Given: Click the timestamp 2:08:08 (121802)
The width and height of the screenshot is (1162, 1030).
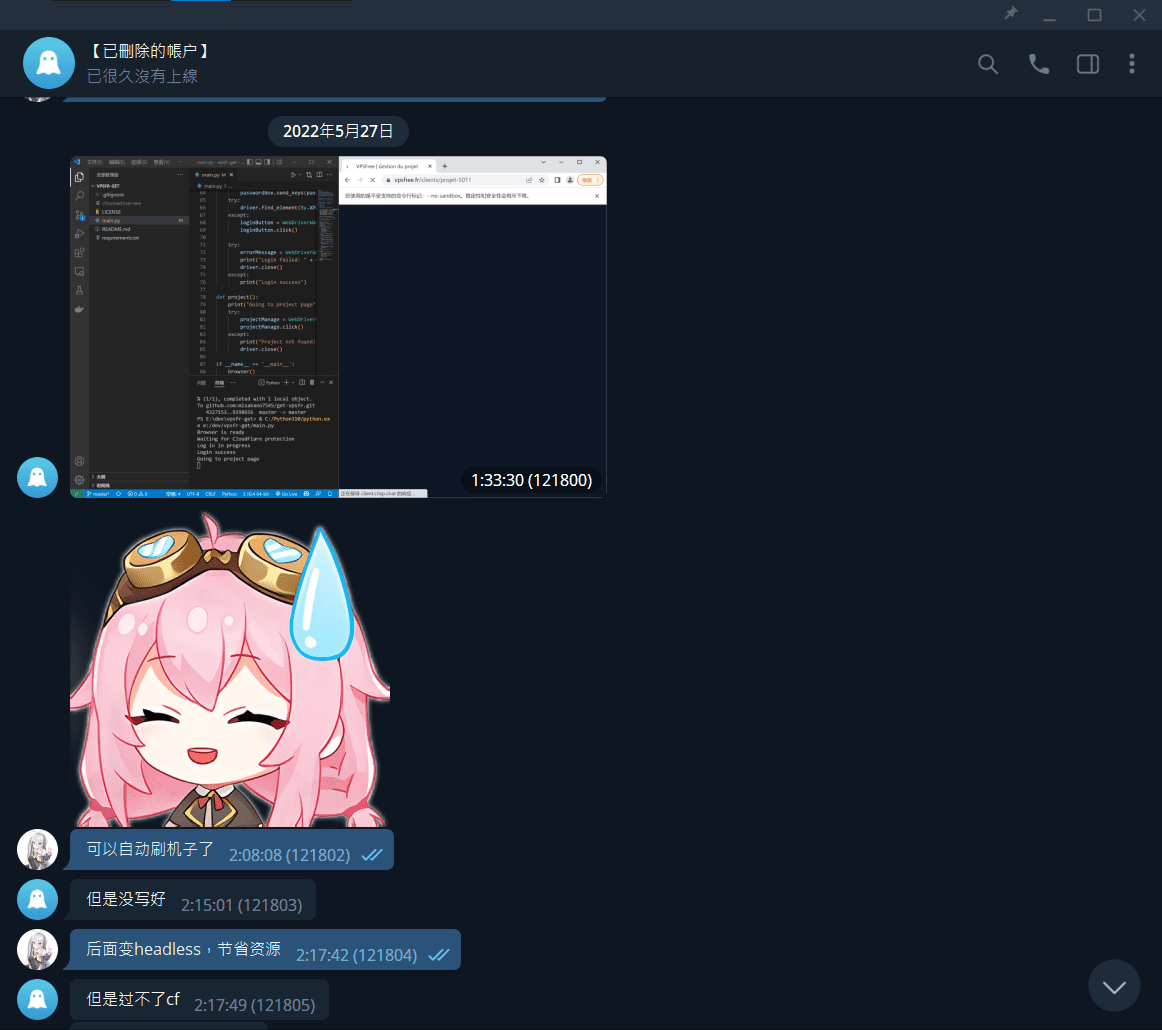Looking at the screenshot, I should (x=289, y=855).
